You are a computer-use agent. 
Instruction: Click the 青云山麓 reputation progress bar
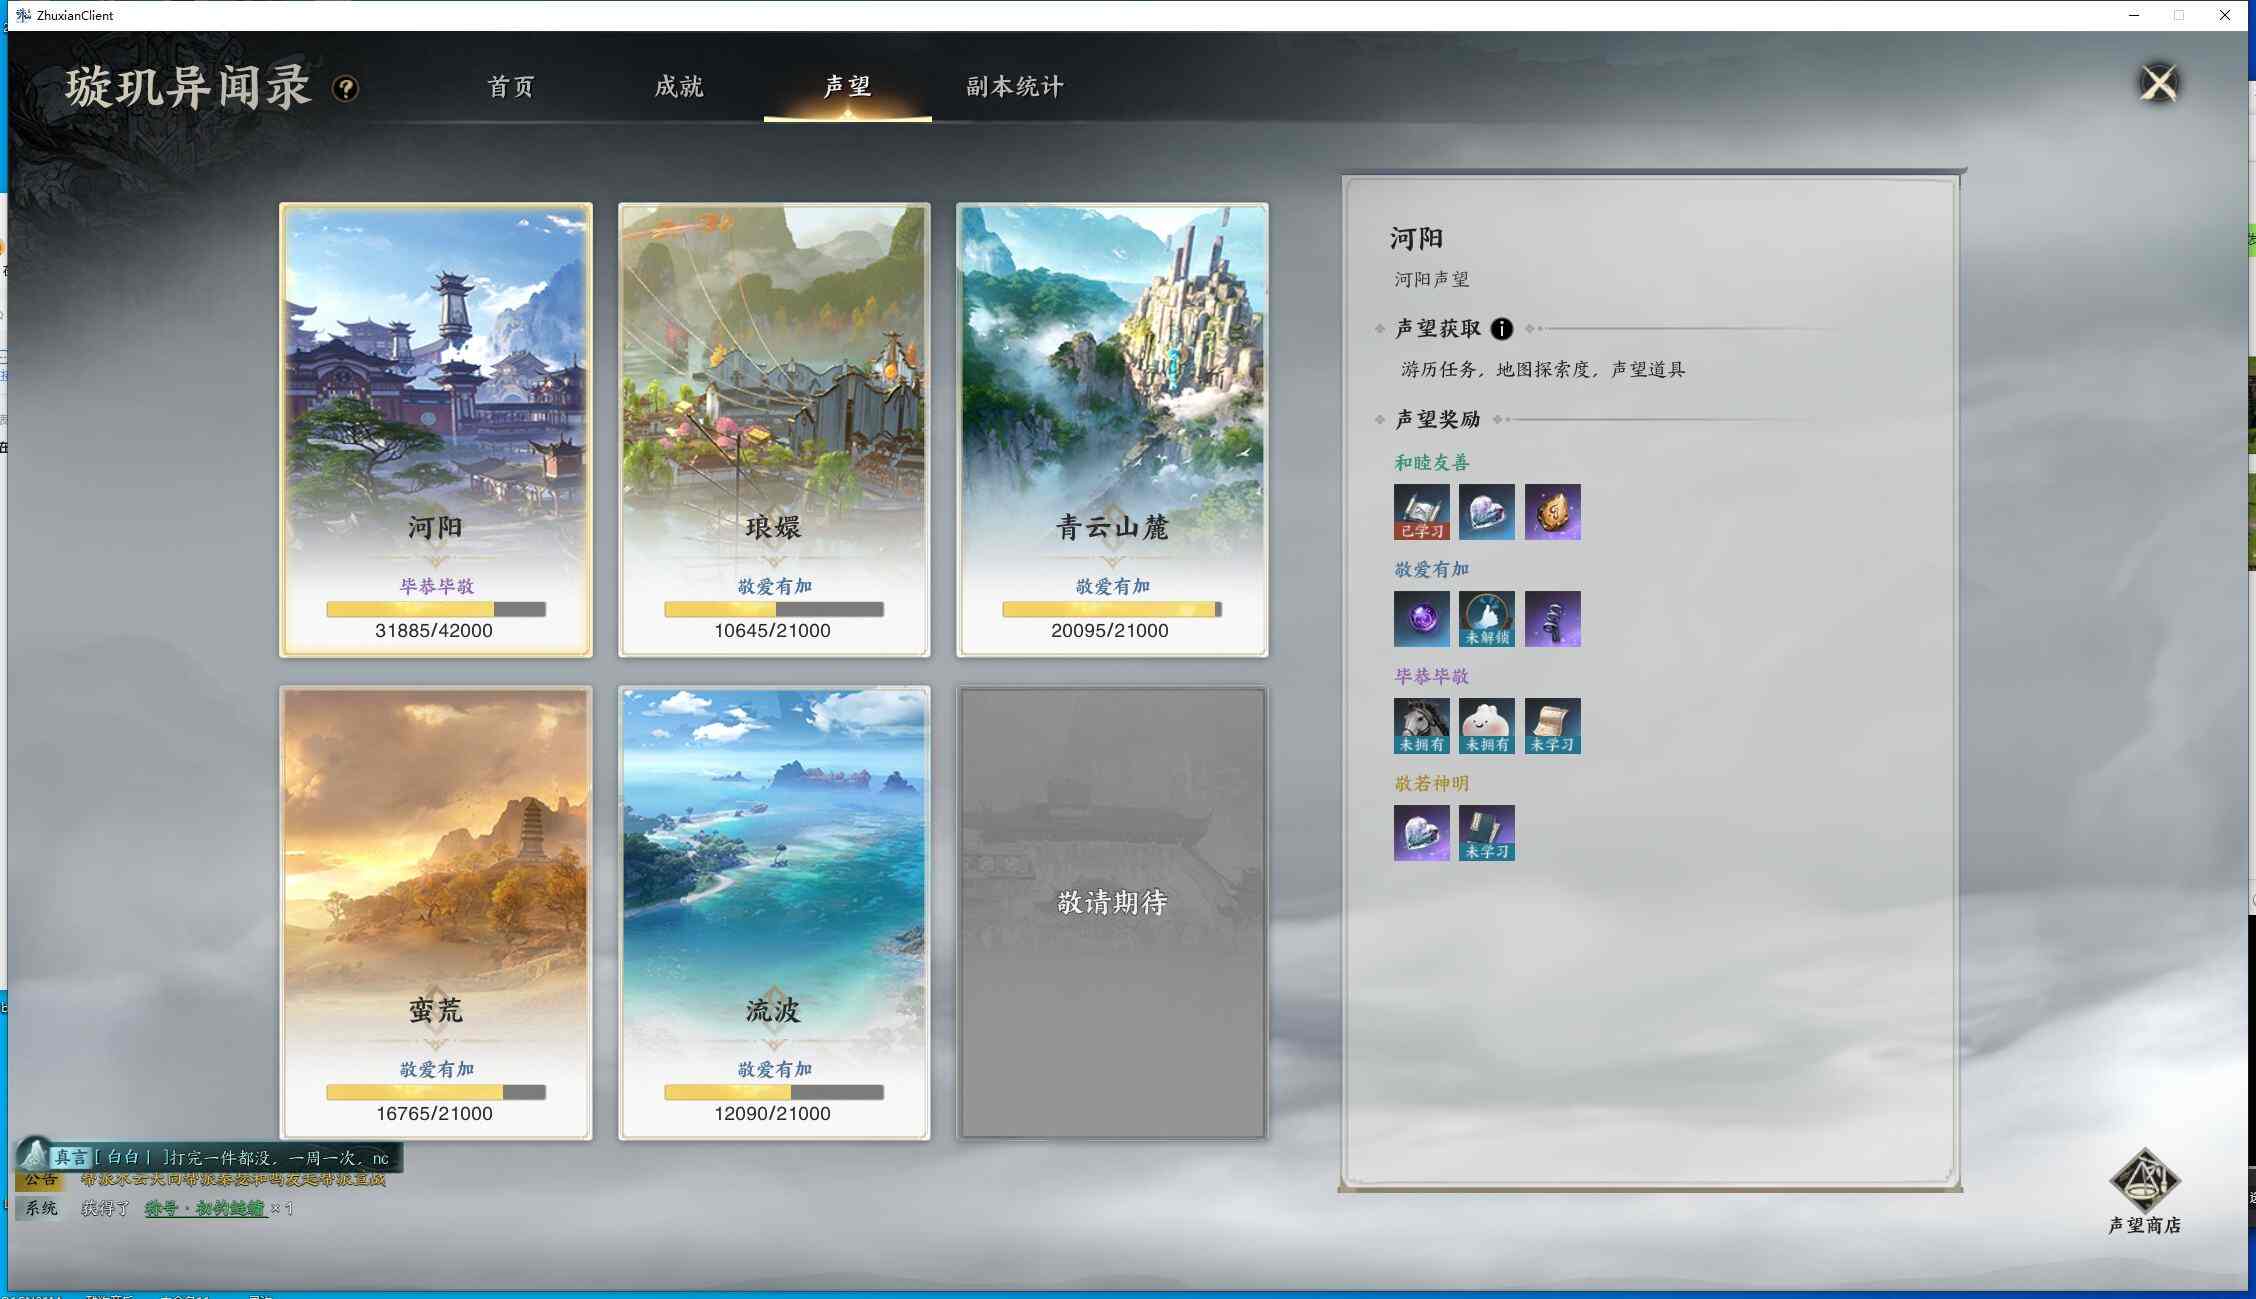(x=1112, y=609)
